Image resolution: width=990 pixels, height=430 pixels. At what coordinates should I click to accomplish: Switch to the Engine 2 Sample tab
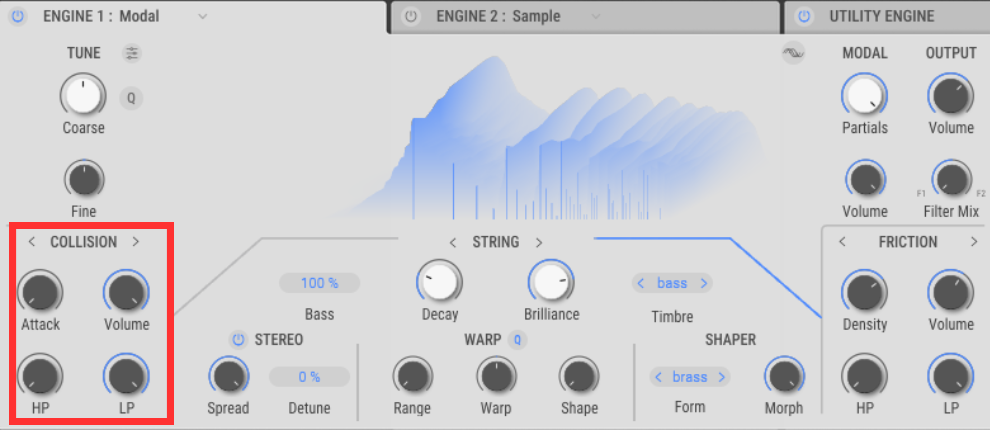pos(584,16)
